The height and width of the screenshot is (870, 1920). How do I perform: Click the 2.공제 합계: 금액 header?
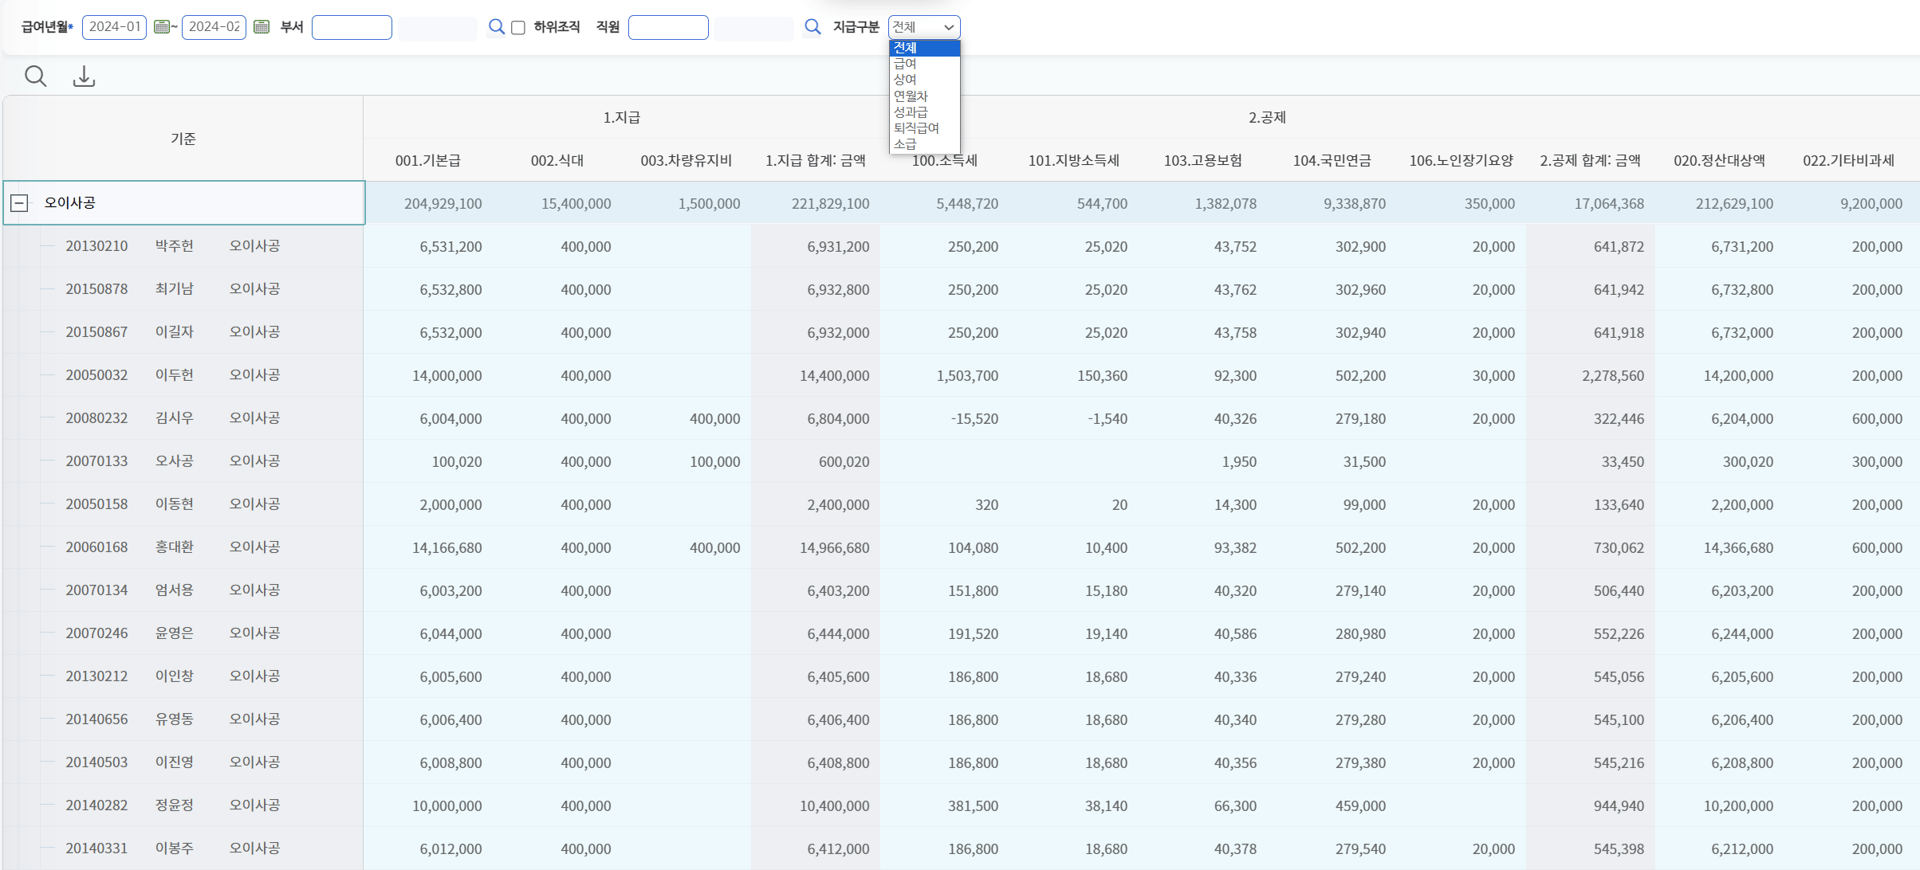pos(1590,160)
